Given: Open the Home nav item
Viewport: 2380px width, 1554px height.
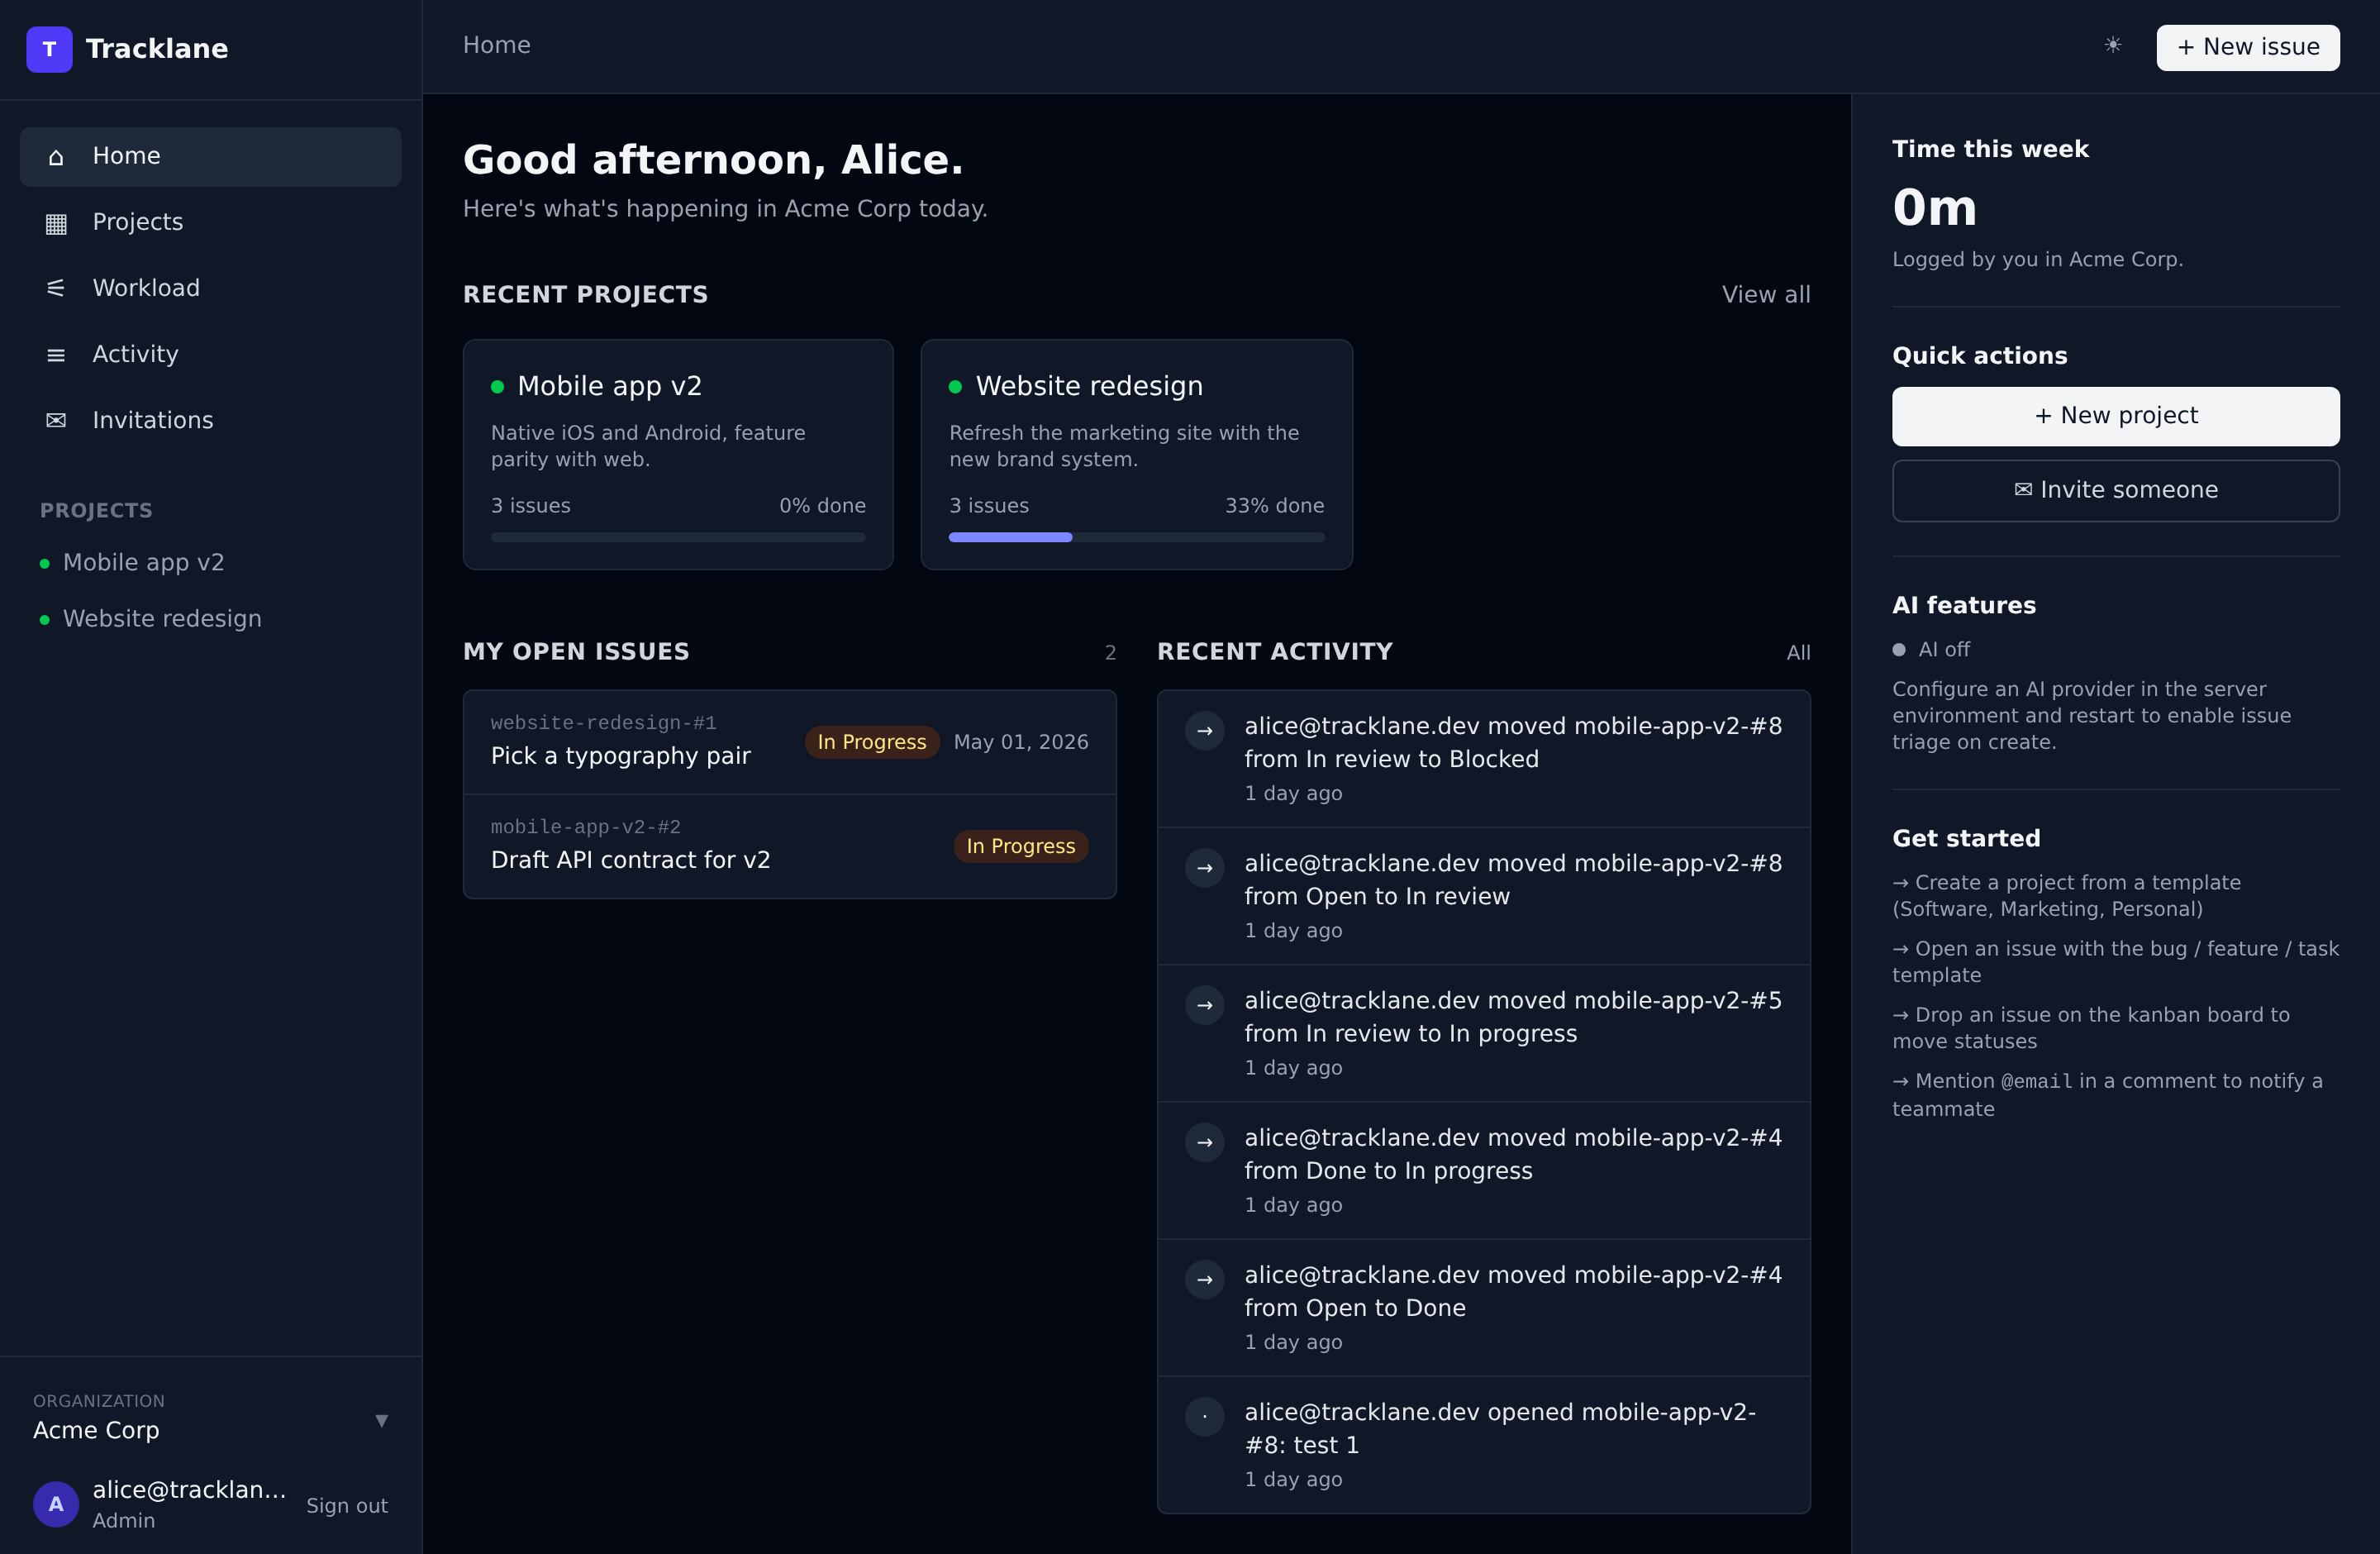Looking at the screenshot, I should [210, 157].
